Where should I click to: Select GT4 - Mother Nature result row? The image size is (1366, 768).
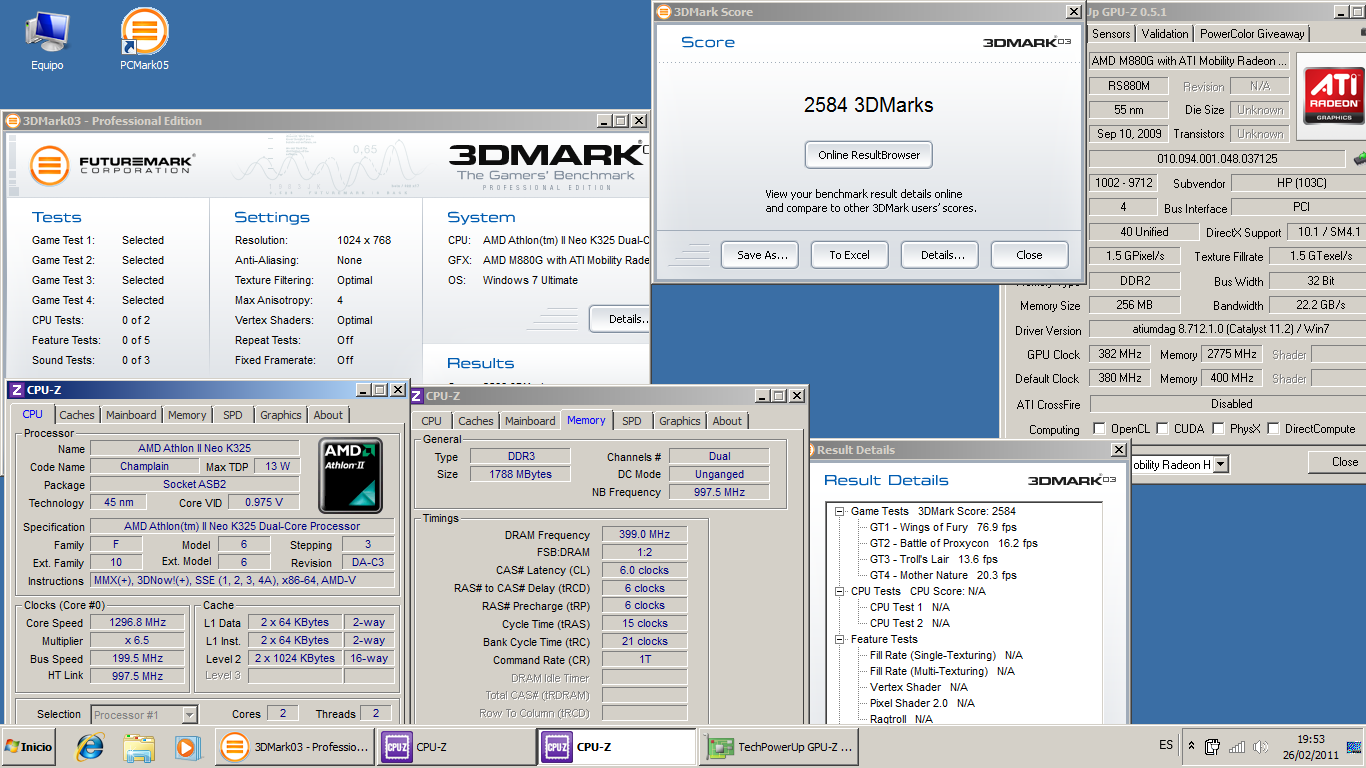click(x=943, y=575)
